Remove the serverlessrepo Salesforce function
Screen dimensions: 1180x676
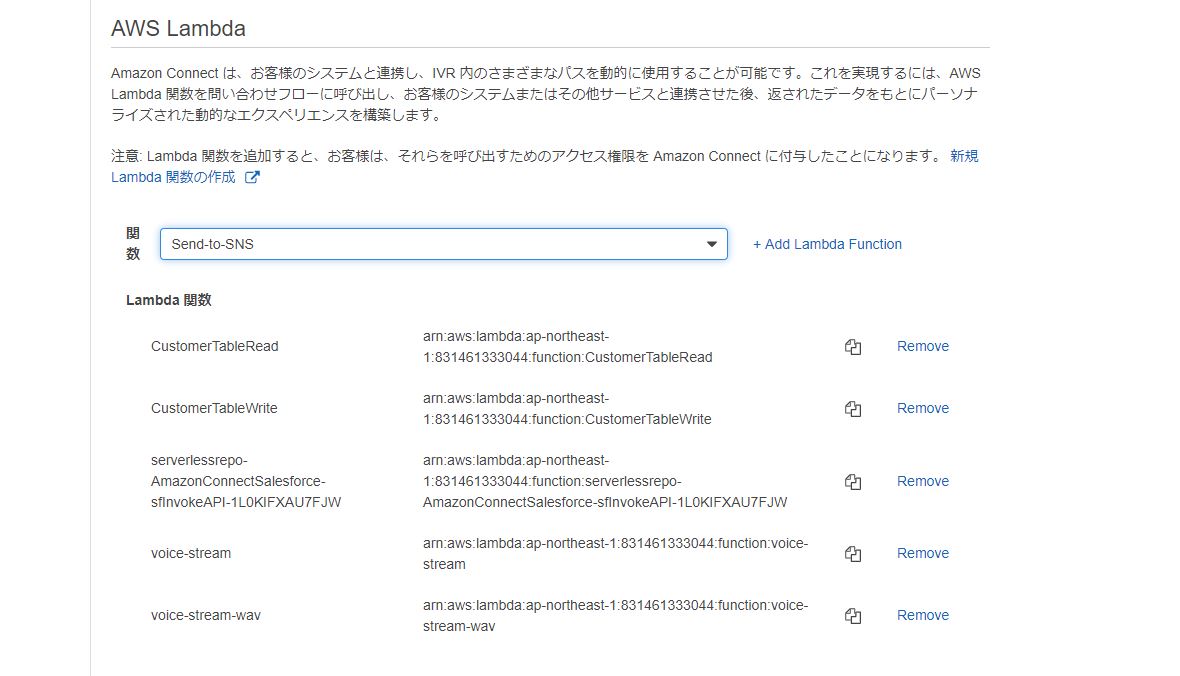coord(922,481)
